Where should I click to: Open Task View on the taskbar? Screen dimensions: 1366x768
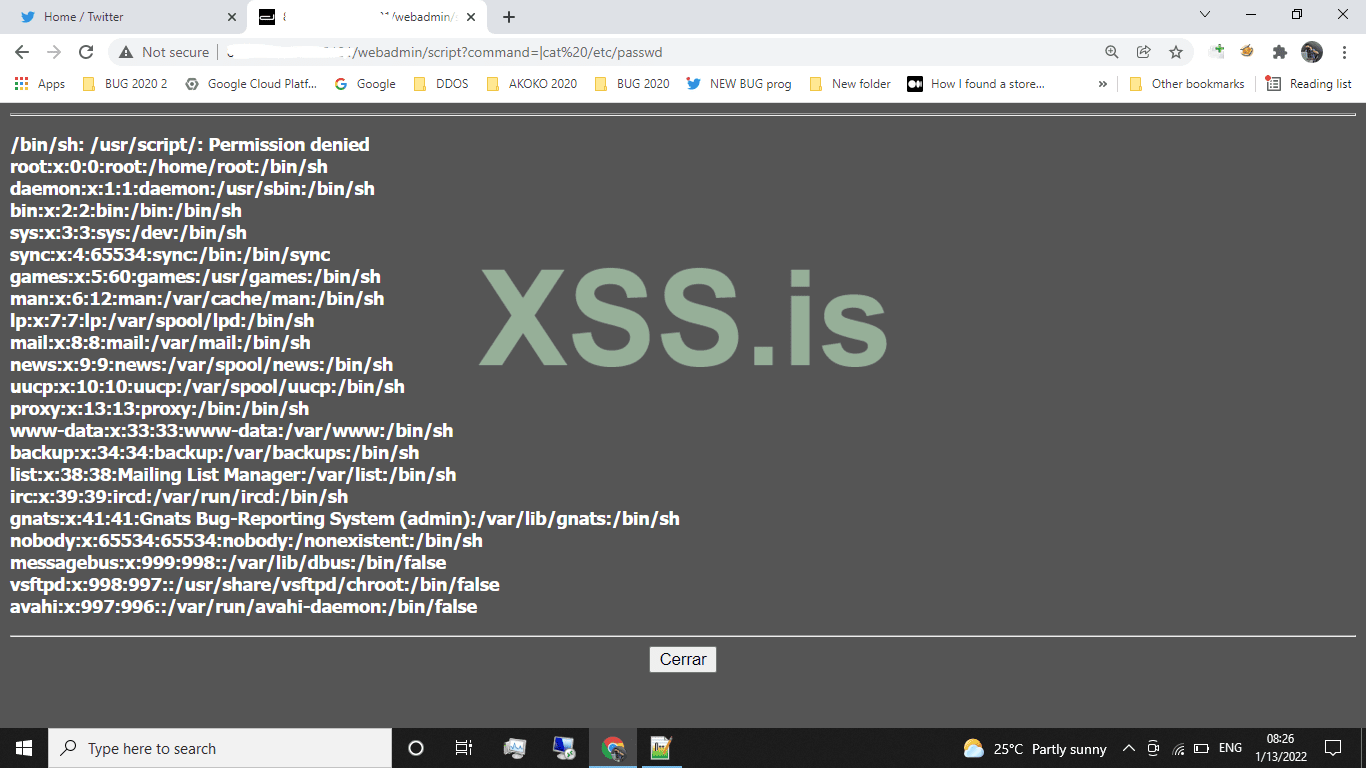464,748
